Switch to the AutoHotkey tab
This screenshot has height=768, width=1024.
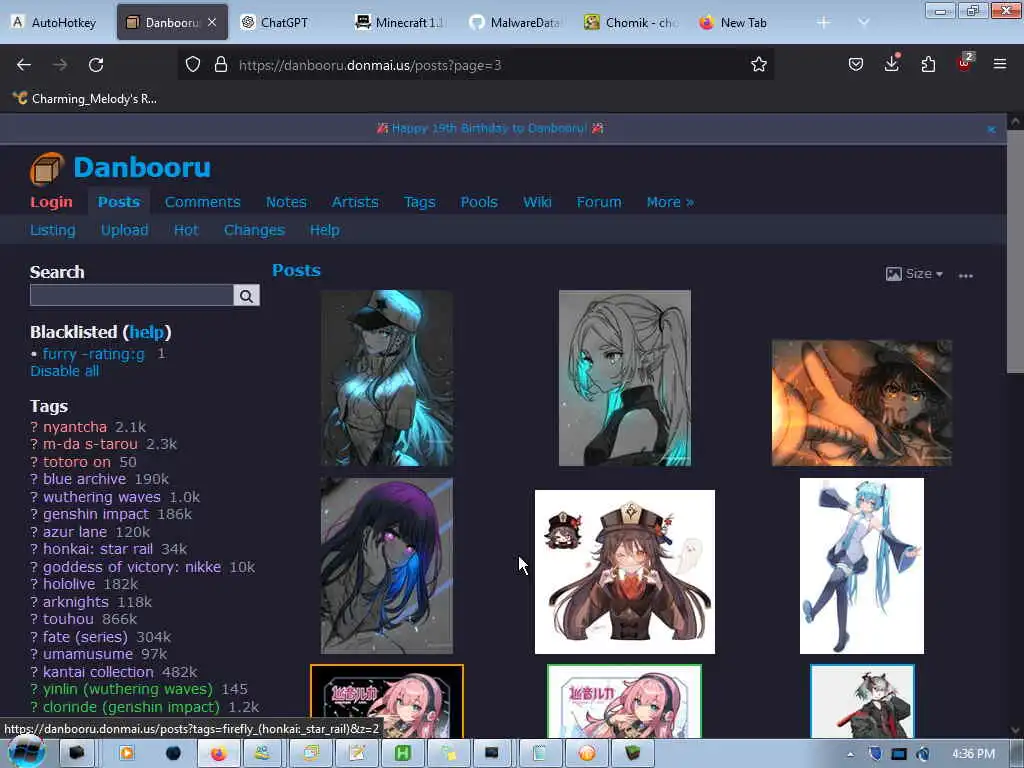55,23
